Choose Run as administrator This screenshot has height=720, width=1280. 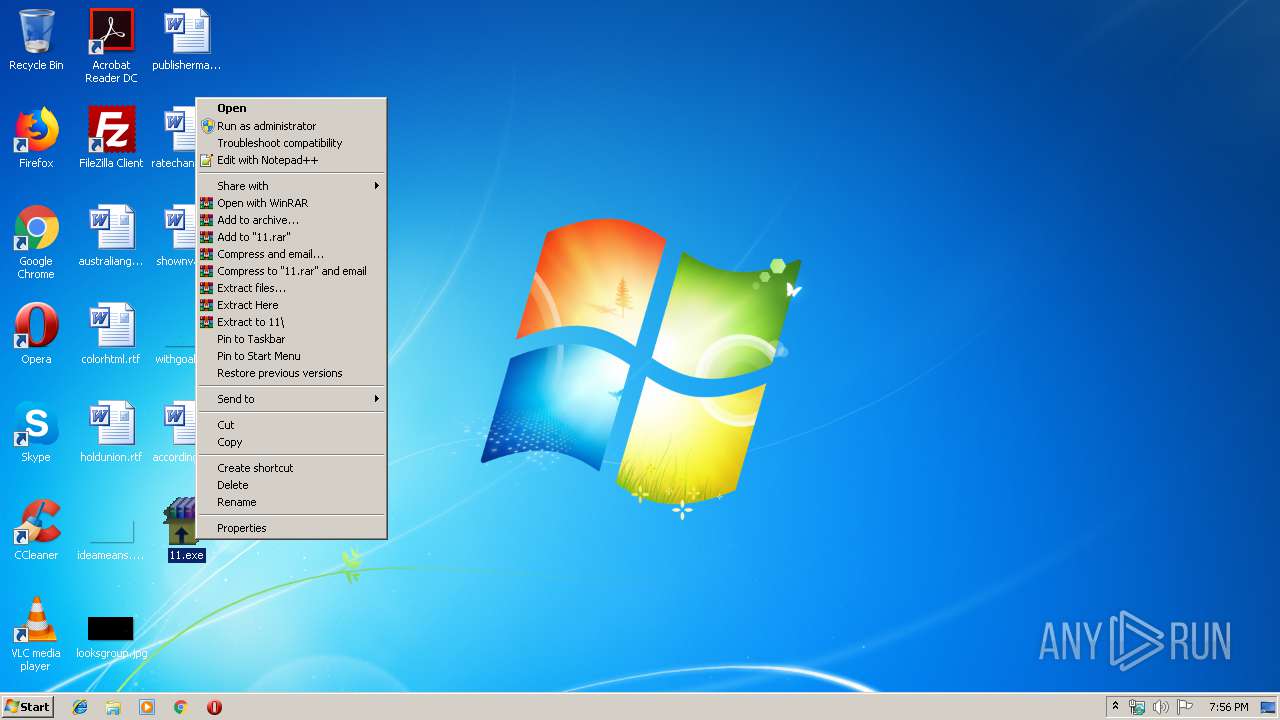291,126
